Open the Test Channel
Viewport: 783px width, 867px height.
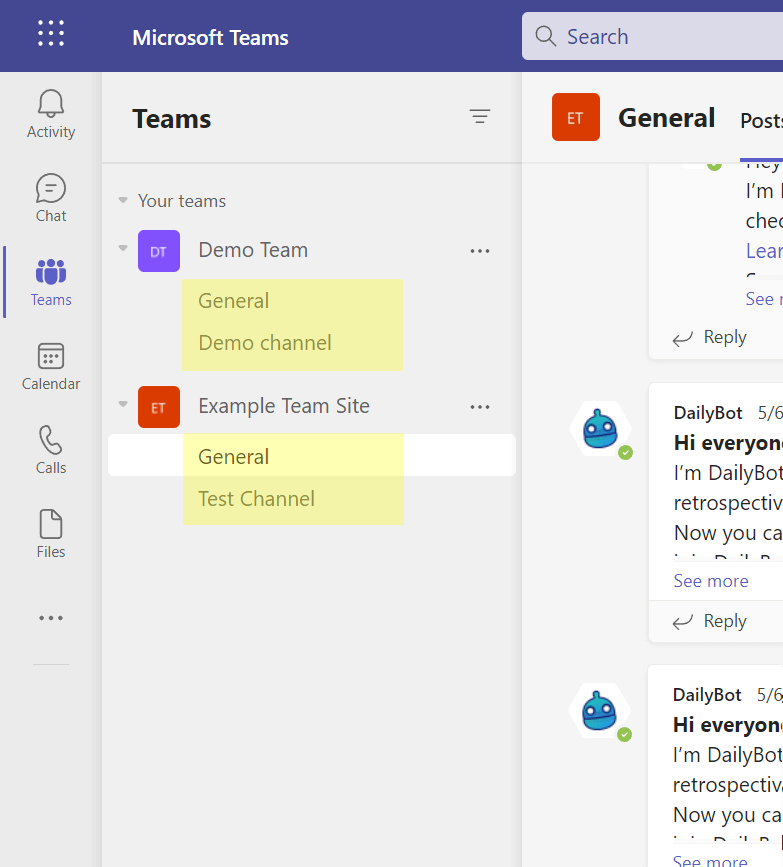(257, 499)
